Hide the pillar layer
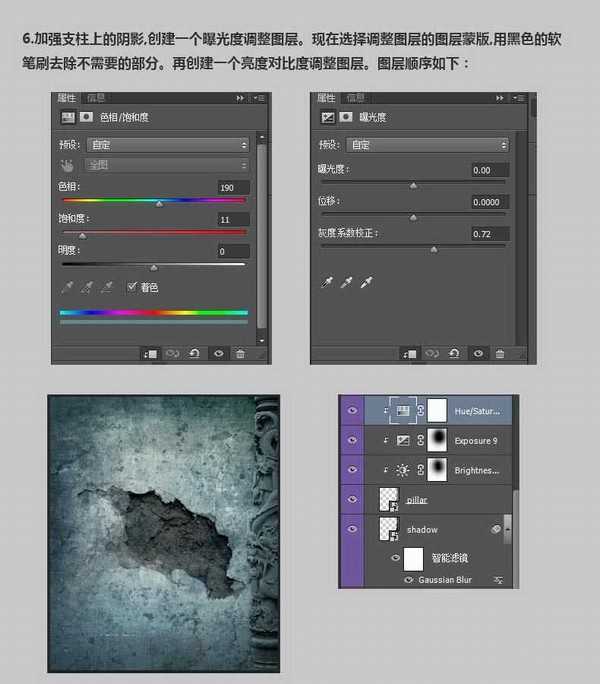This screenshot has width=600, height=684. tap(351, 498)
